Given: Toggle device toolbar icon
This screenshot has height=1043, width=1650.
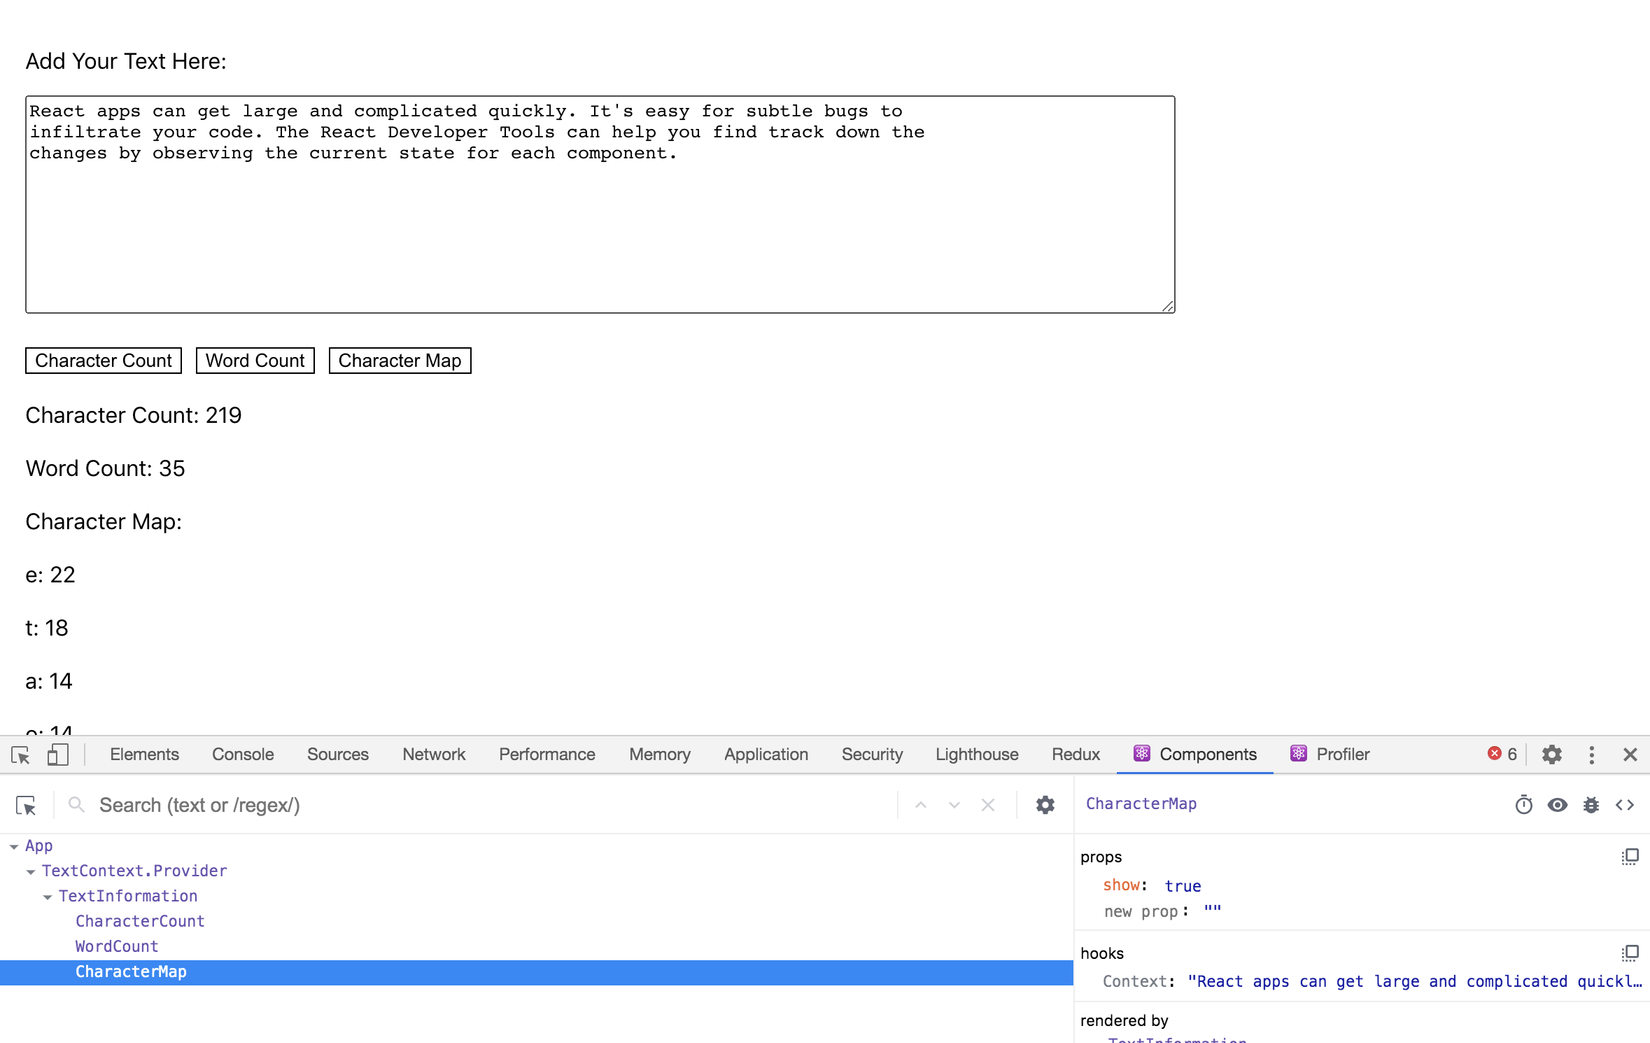Looking at the screenshot, I should [58, 755].
